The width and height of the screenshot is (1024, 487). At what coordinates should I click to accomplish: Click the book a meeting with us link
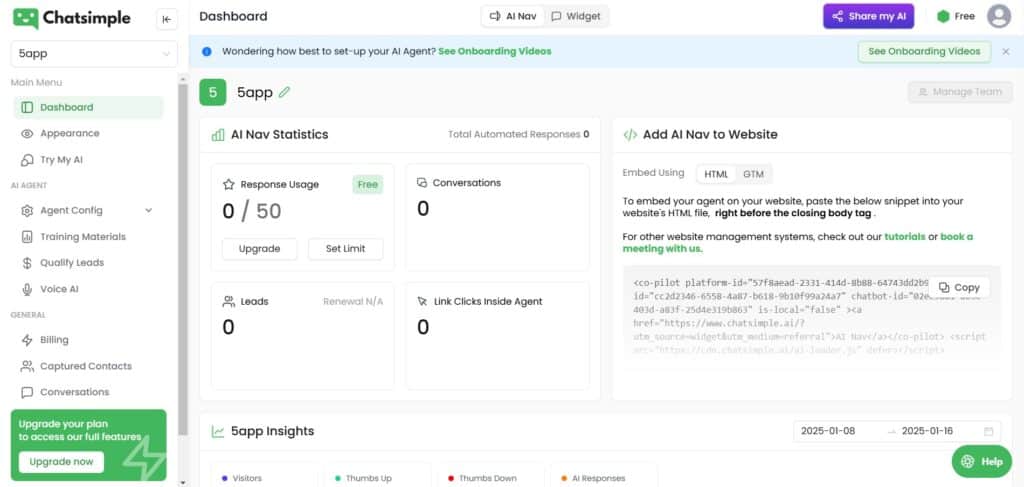coord(797,243)
